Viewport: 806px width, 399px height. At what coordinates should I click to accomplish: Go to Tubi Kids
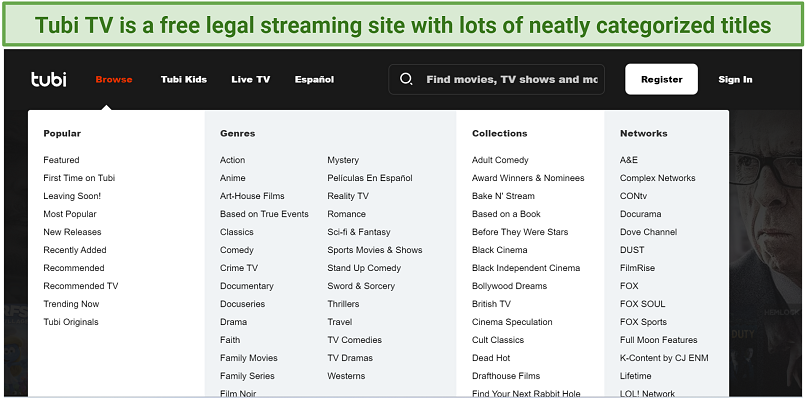point(184,79)
